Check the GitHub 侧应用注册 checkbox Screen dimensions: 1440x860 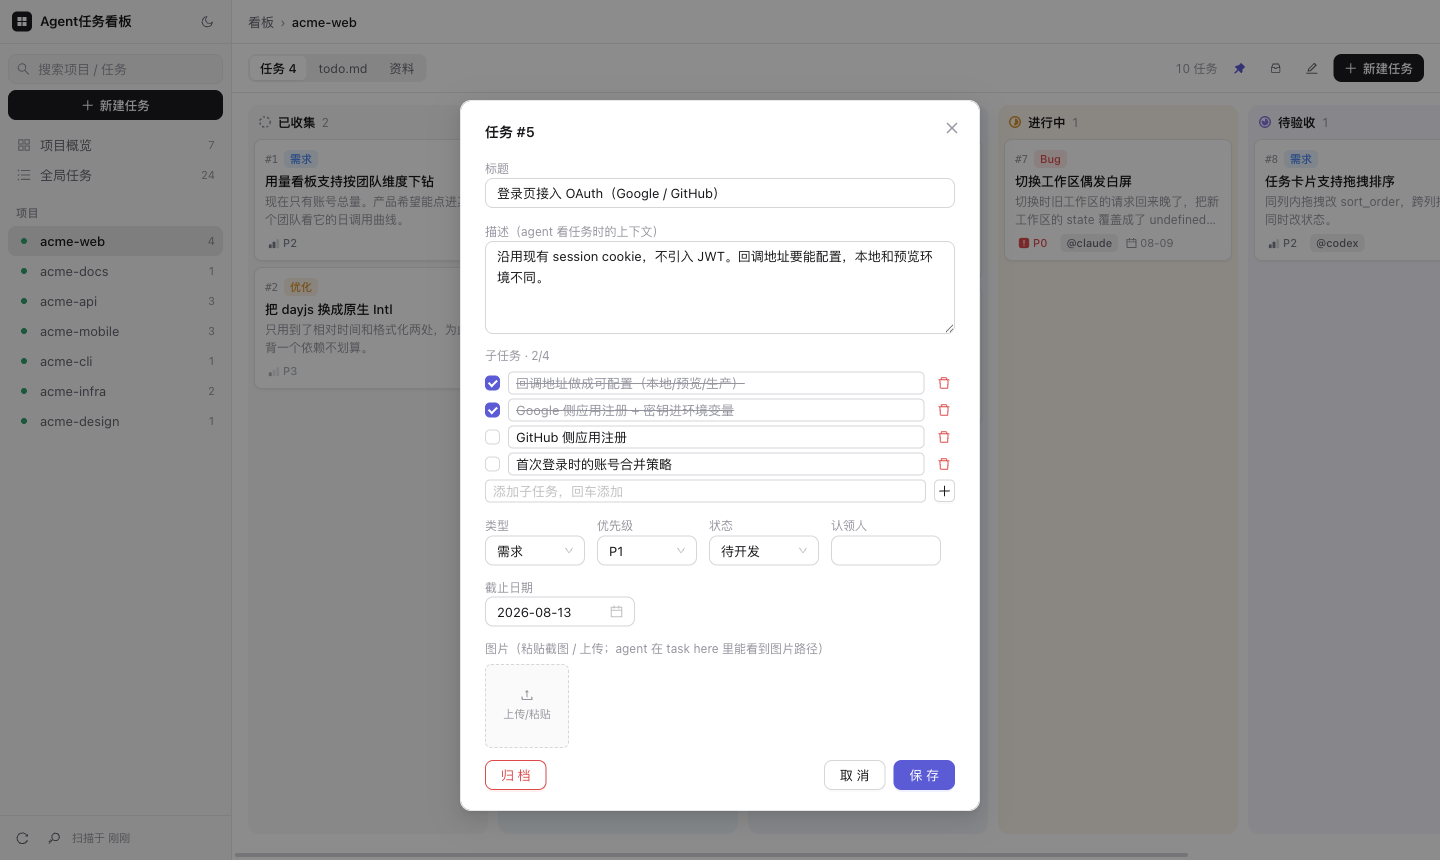[492, 437]
